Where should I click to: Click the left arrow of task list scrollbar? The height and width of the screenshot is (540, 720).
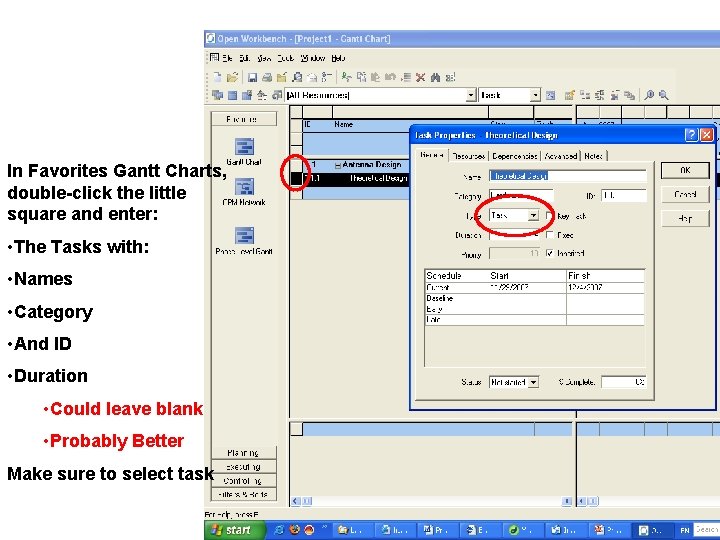click(x=295, y=501)
